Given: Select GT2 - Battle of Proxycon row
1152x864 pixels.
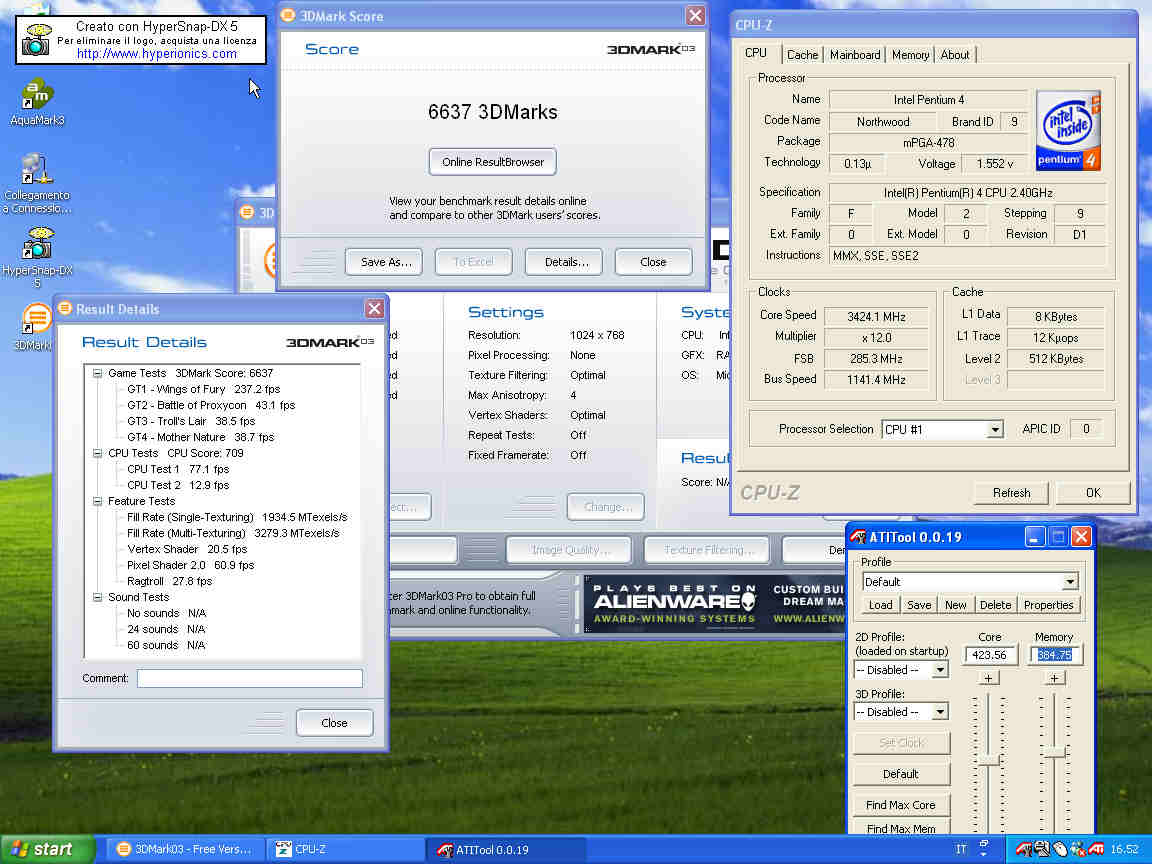Looking at the screenshot, I should (x=211, y=406).
